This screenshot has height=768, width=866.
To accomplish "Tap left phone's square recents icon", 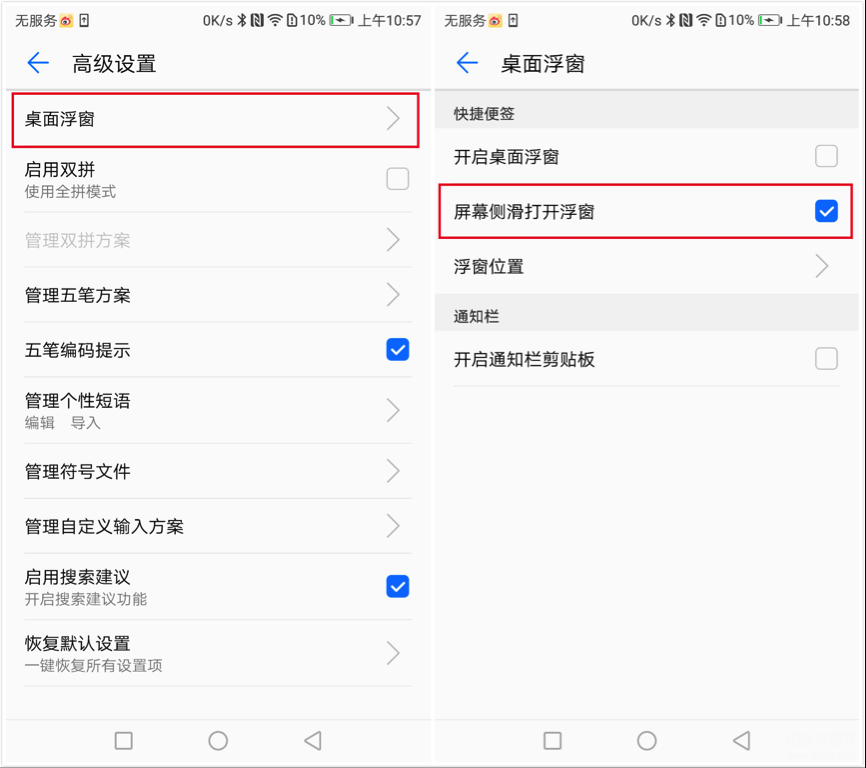I will pos(123,740).
